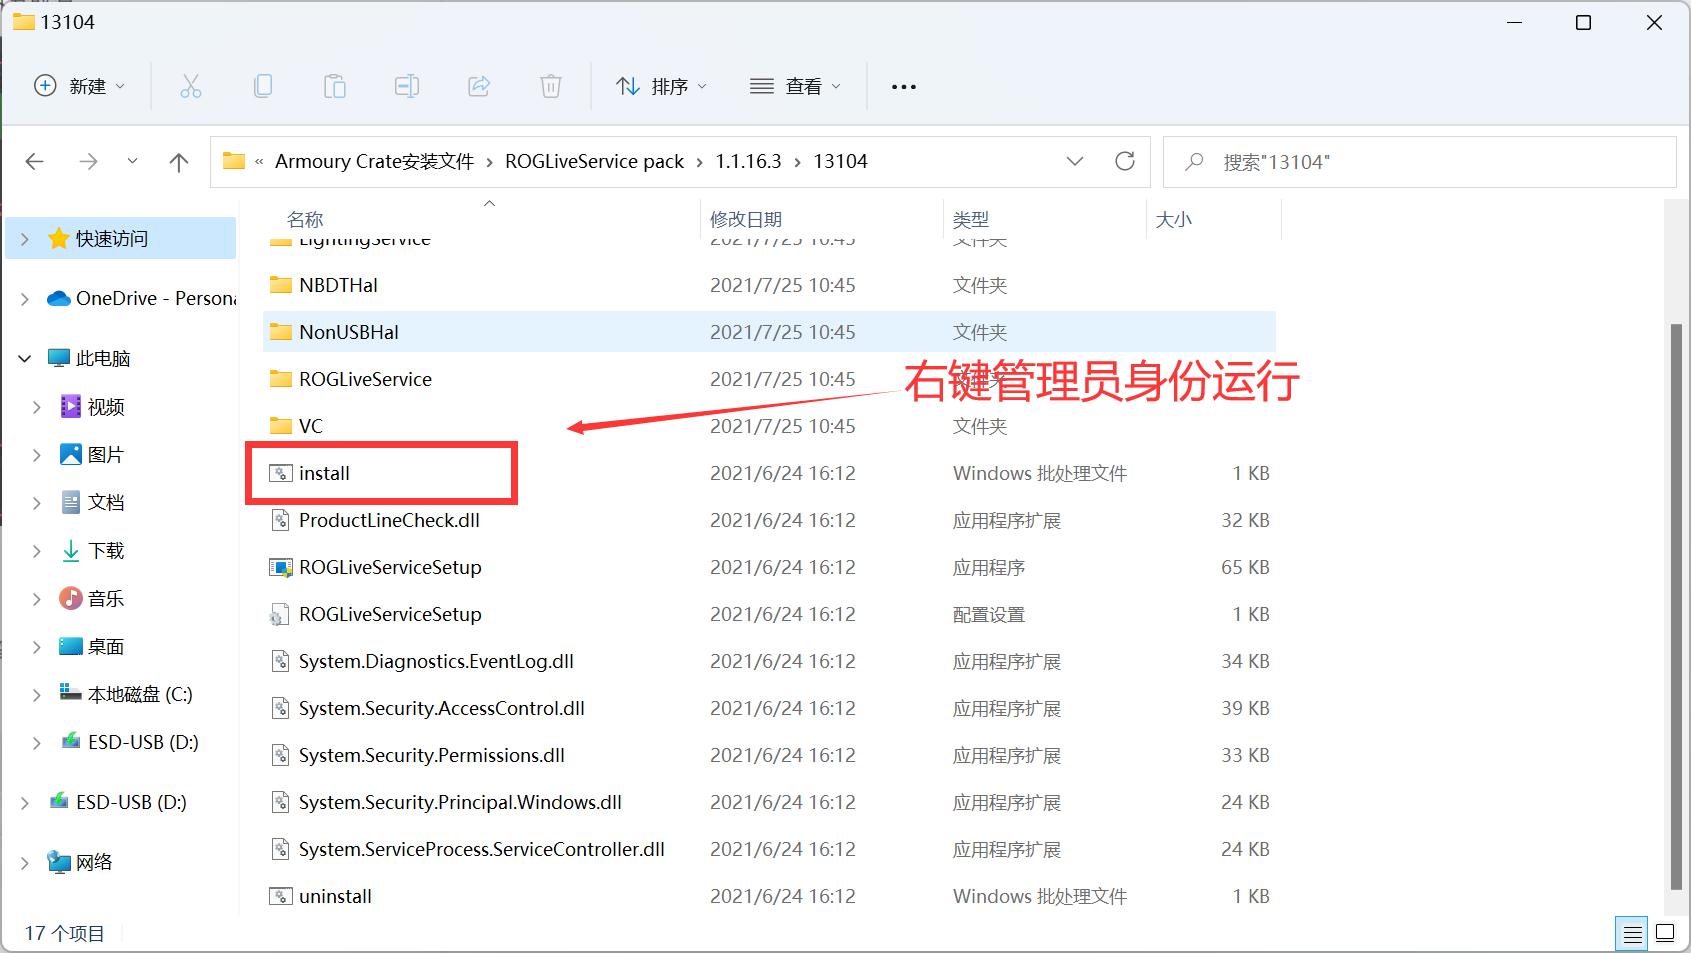Open the 查看 view menu
The width and height of the screenshot is (1691, 953).
[795, 86]
